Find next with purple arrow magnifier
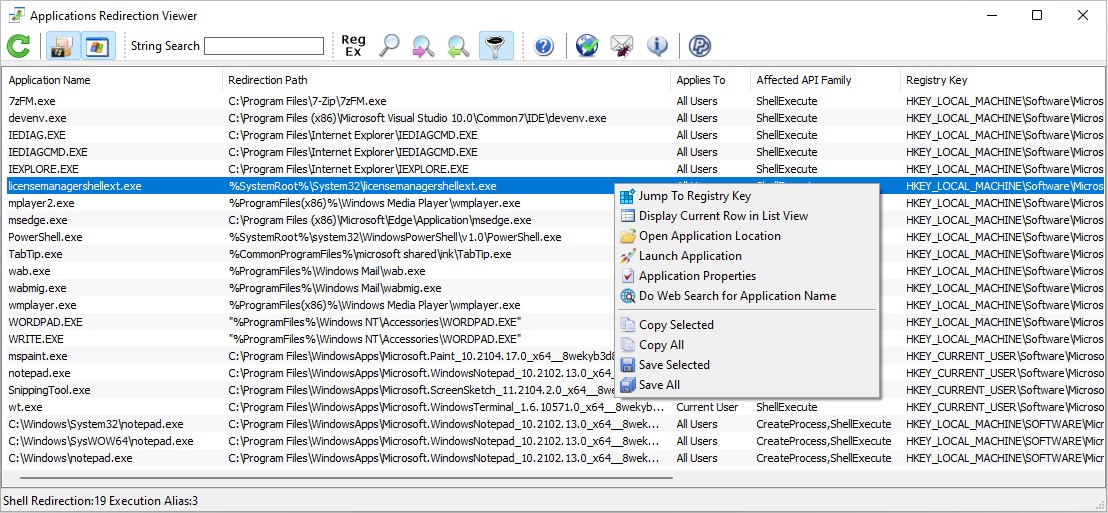Screen dimensions: 1108x513 tap(423, 46)
